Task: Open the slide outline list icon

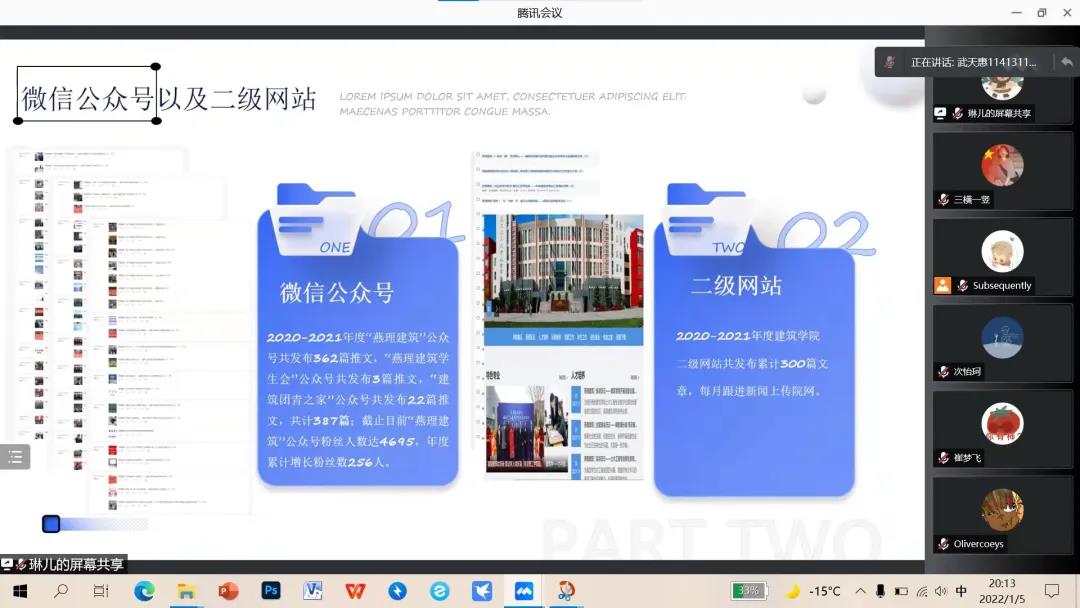Action: coord(15,457)
